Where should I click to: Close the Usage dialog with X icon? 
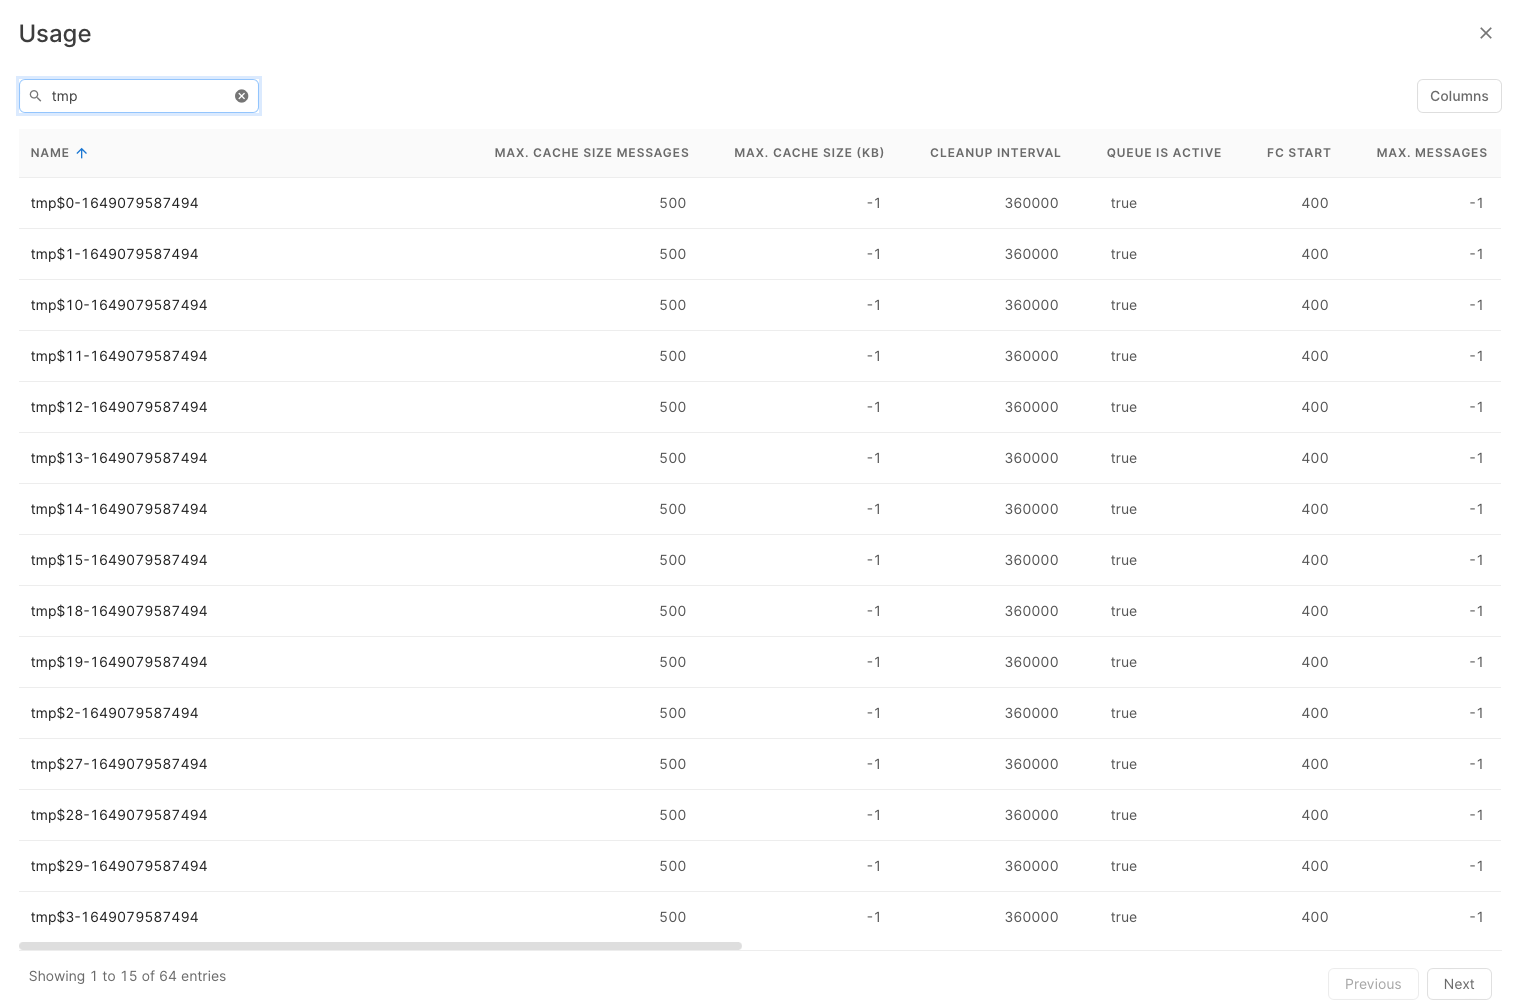(1485, 33)
